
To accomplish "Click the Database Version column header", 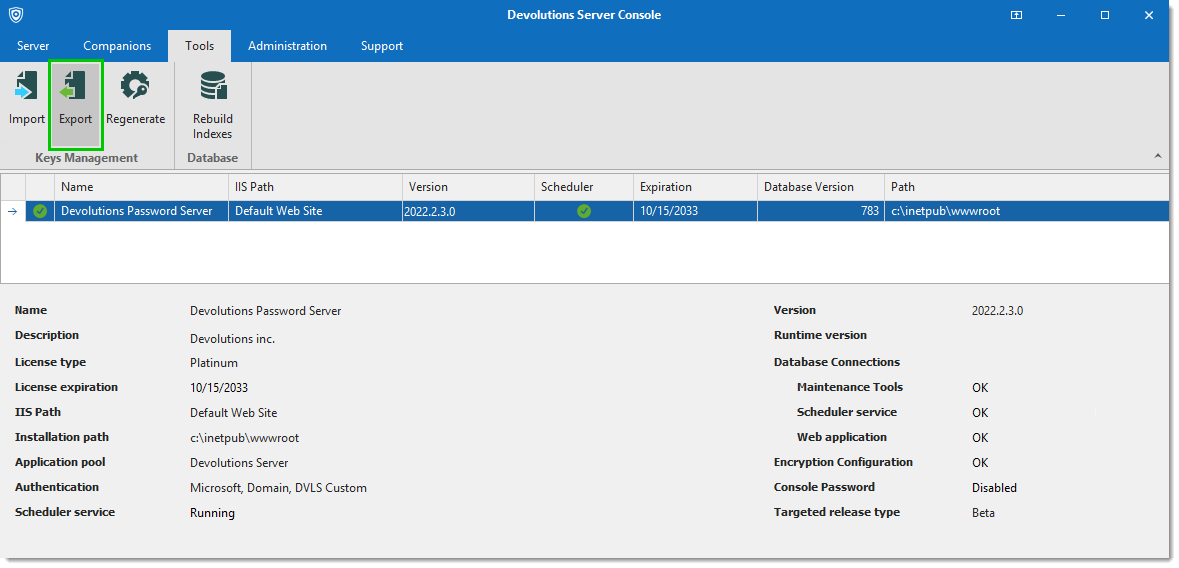I will [809, 187].
